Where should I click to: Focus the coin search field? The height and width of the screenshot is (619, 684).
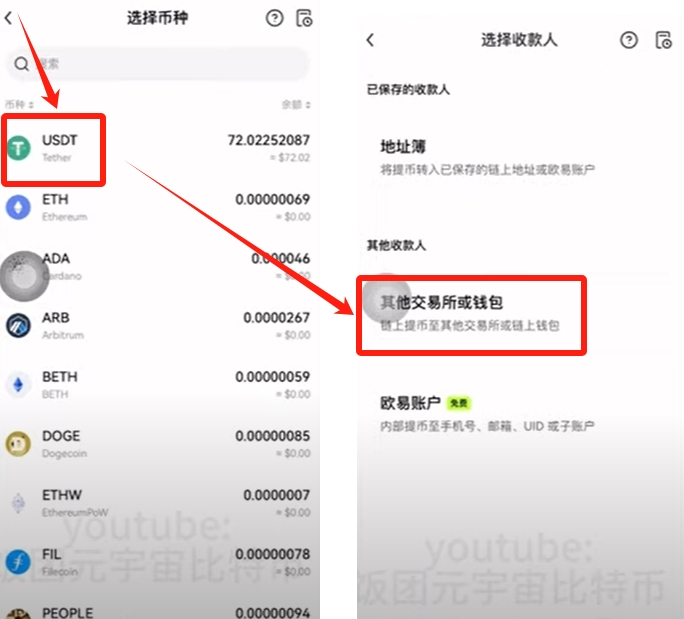coord(157,64)
